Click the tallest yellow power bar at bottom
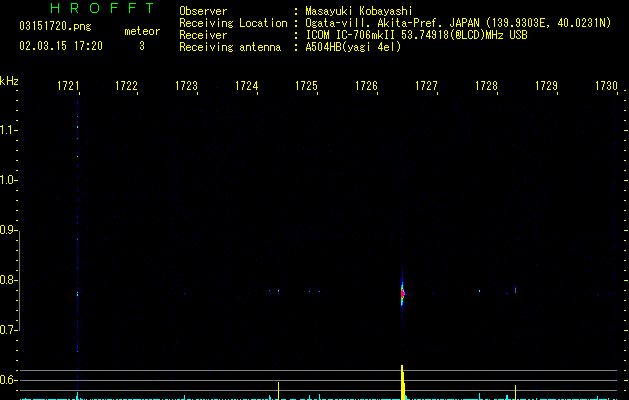Screen dimensions: 629x400 [x=402, y=382]
